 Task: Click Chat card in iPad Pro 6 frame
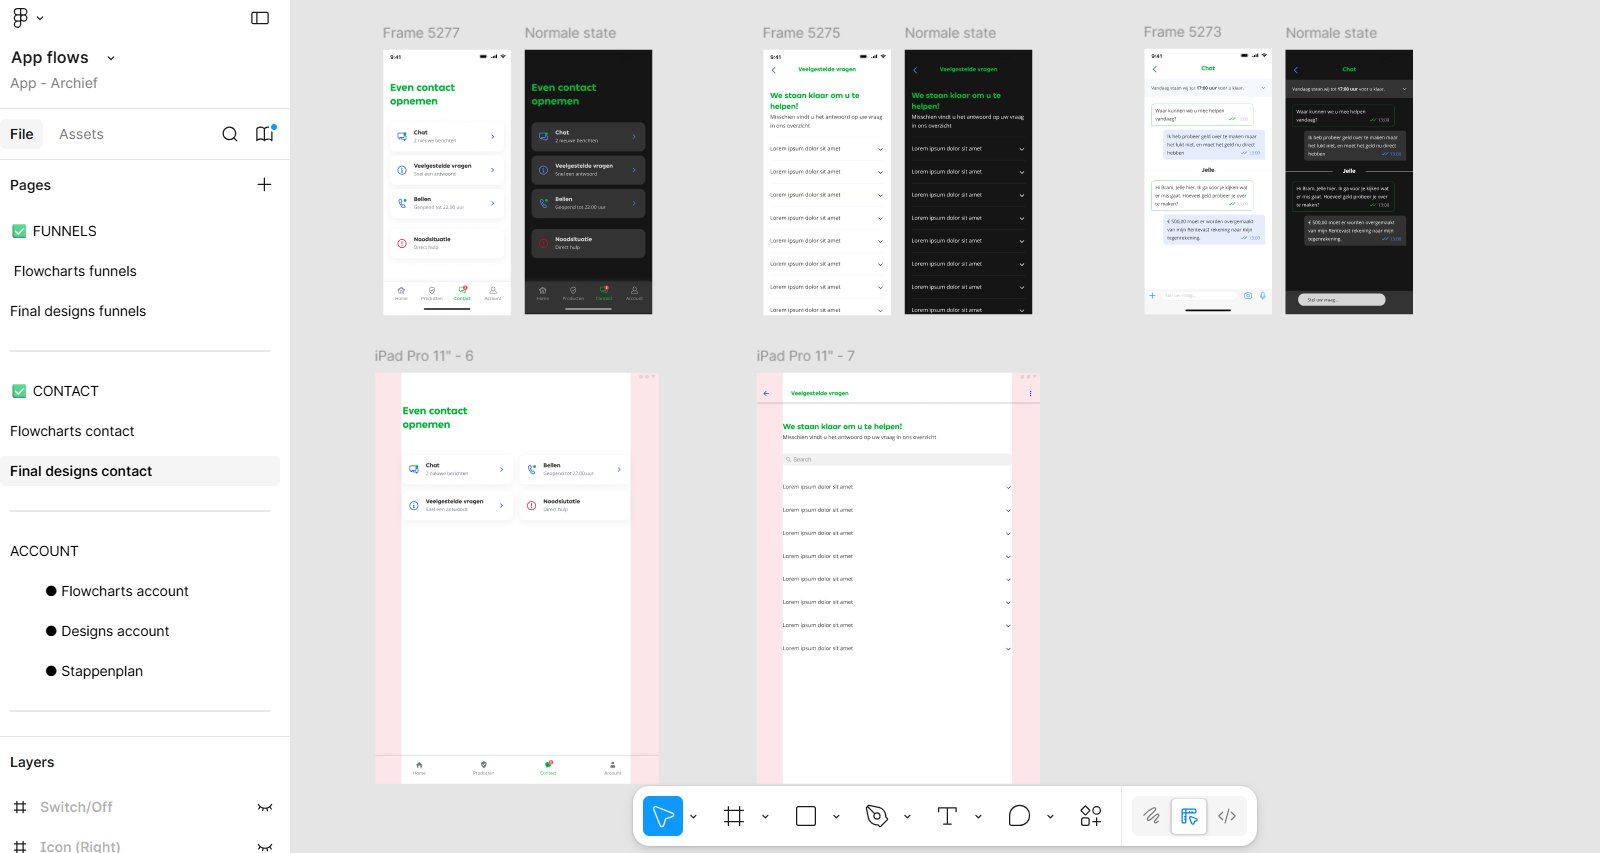(457, 469)
